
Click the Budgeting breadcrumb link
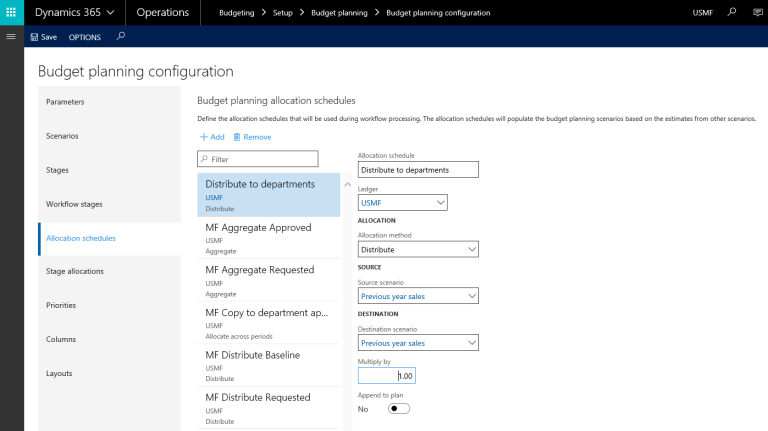pos(237,13)
